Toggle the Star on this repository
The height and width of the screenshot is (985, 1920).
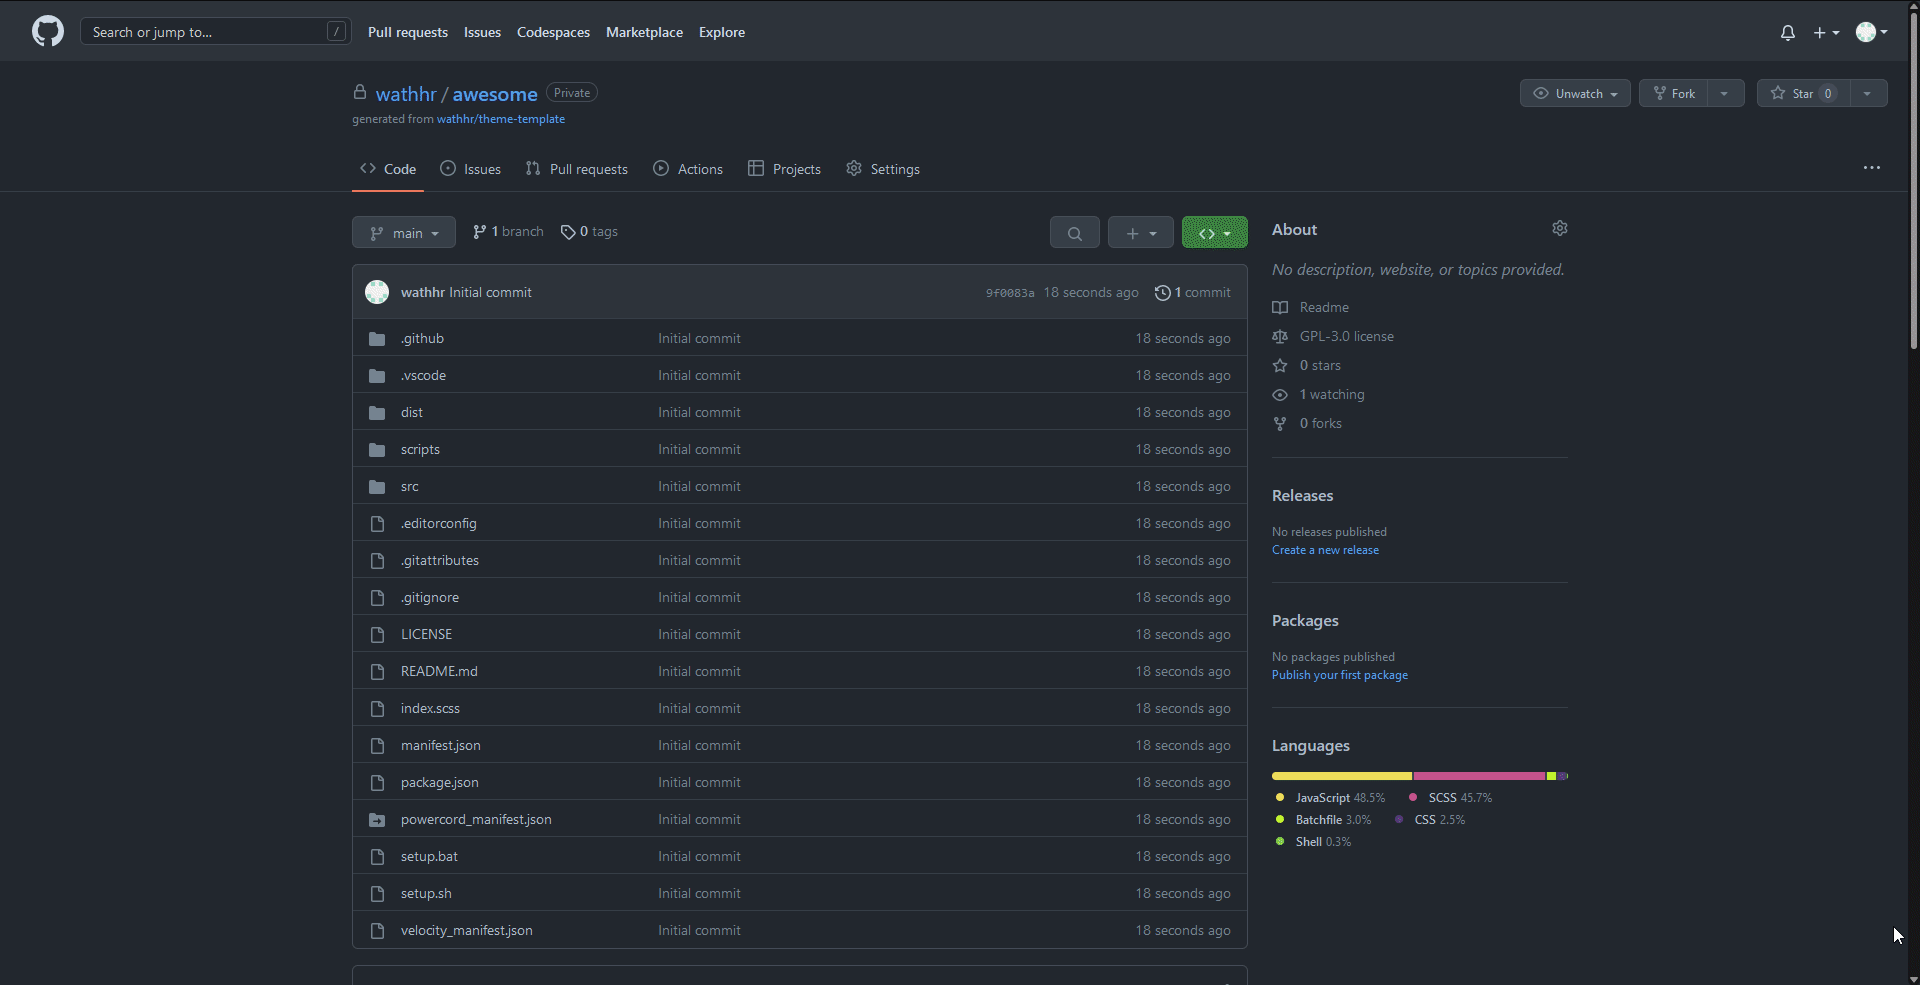[x=1800, y=93]
